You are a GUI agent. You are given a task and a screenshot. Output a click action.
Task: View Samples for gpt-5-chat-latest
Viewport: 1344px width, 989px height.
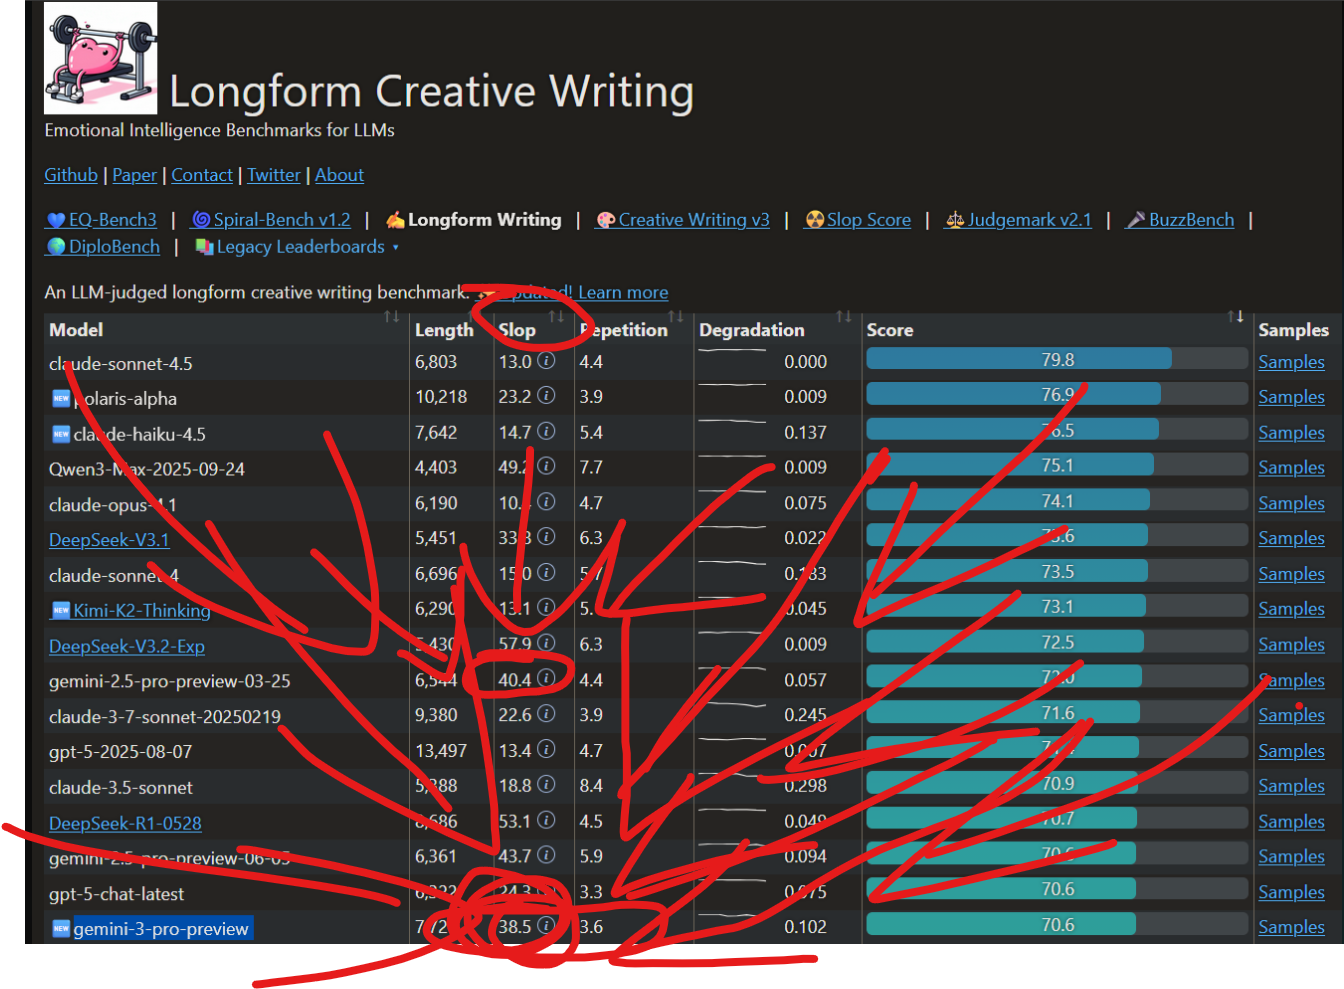(1292, 892)
